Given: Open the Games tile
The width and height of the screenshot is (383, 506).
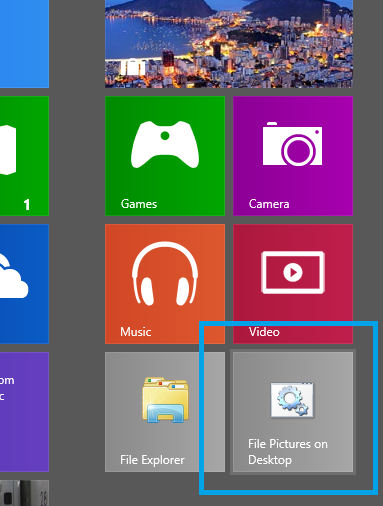Looking at the screenshot, I should [x=165, y=156].
